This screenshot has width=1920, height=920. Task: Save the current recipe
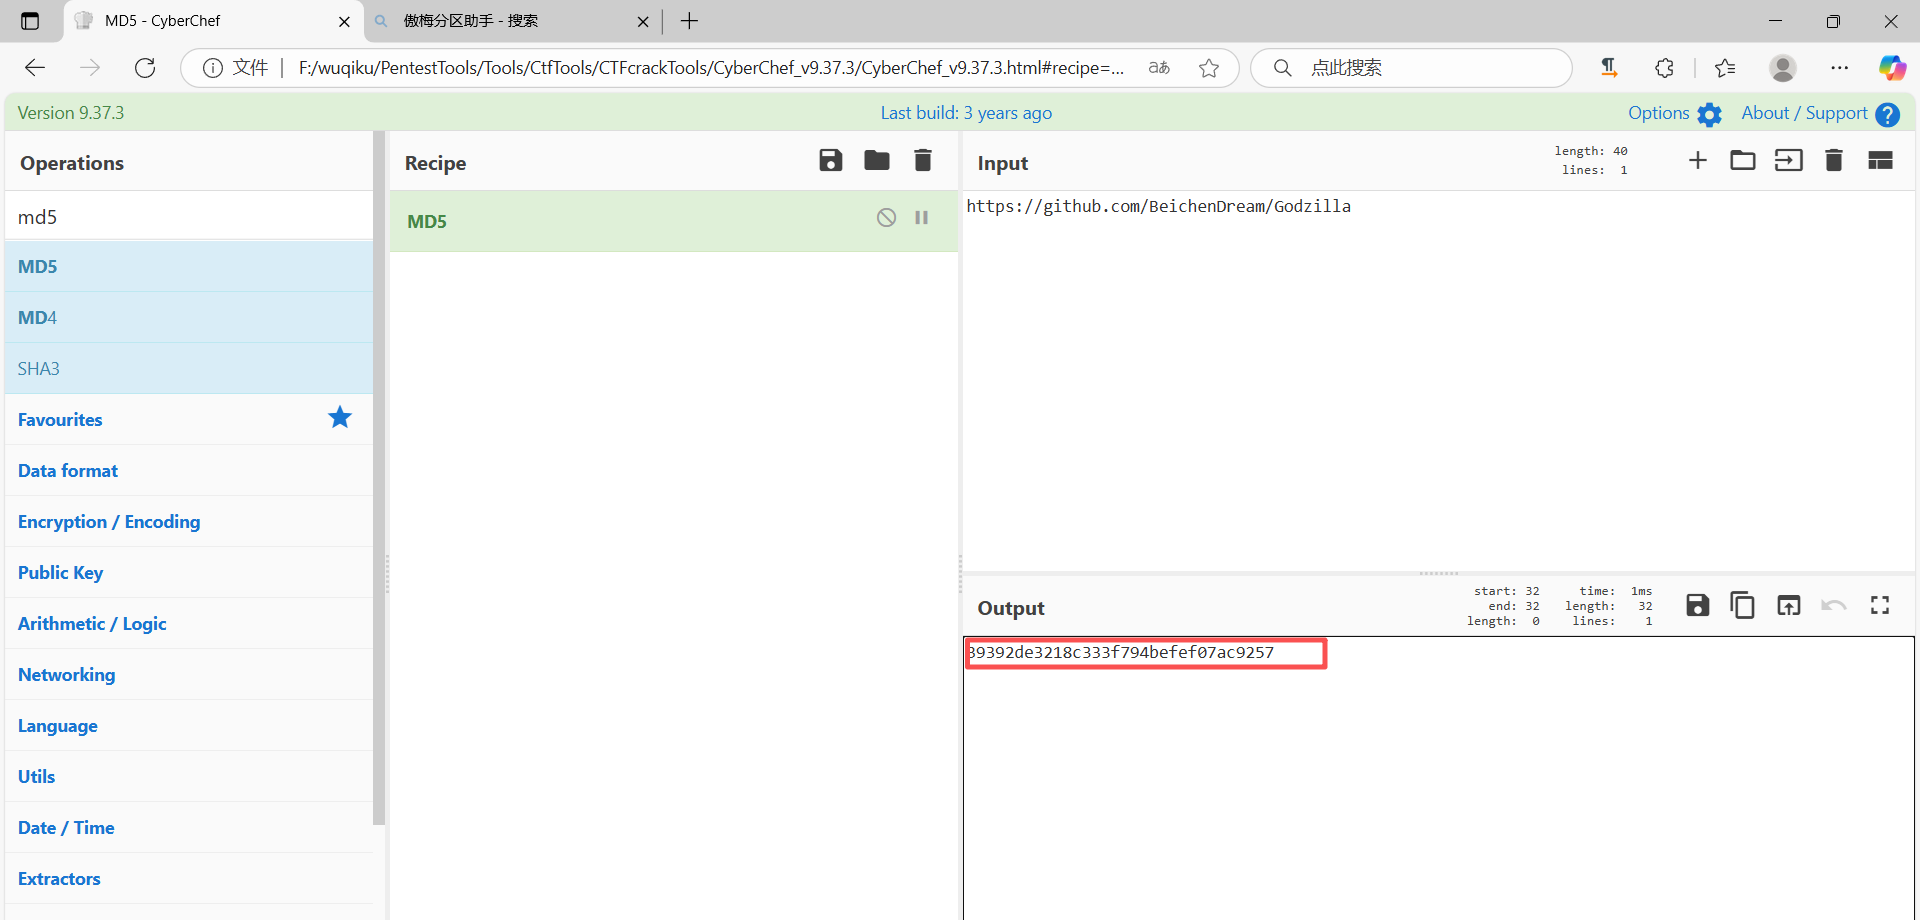[830, 161]
